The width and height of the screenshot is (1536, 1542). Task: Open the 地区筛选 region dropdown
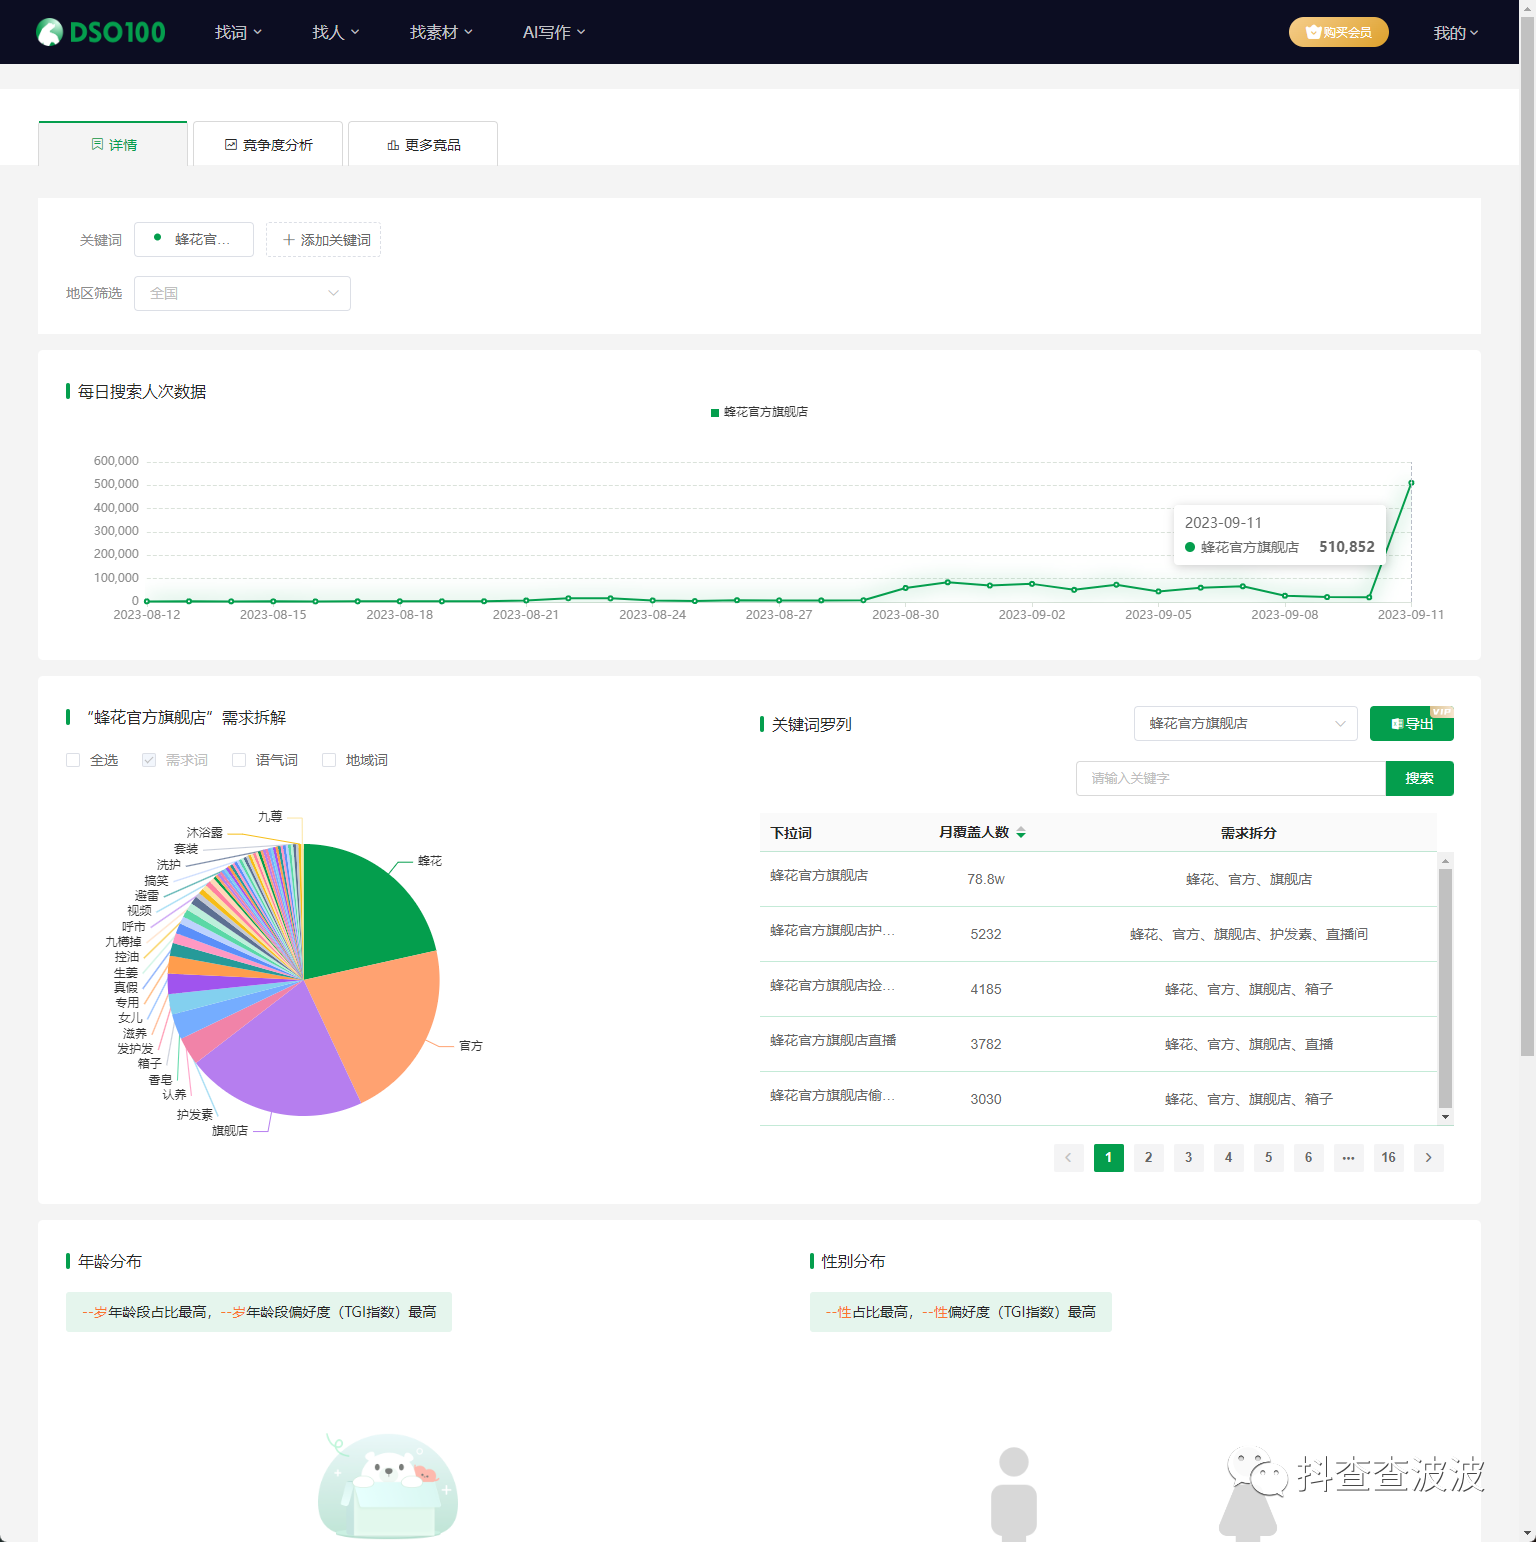tap(242, 293)
